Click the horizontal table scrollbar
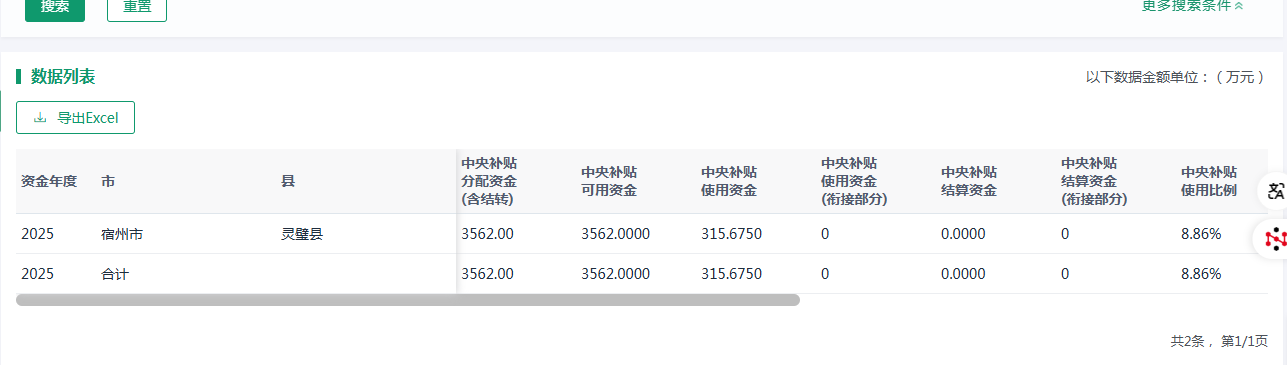Image resolution: width=1287 pixels, height=365 pixels. [x=408, y=299]
